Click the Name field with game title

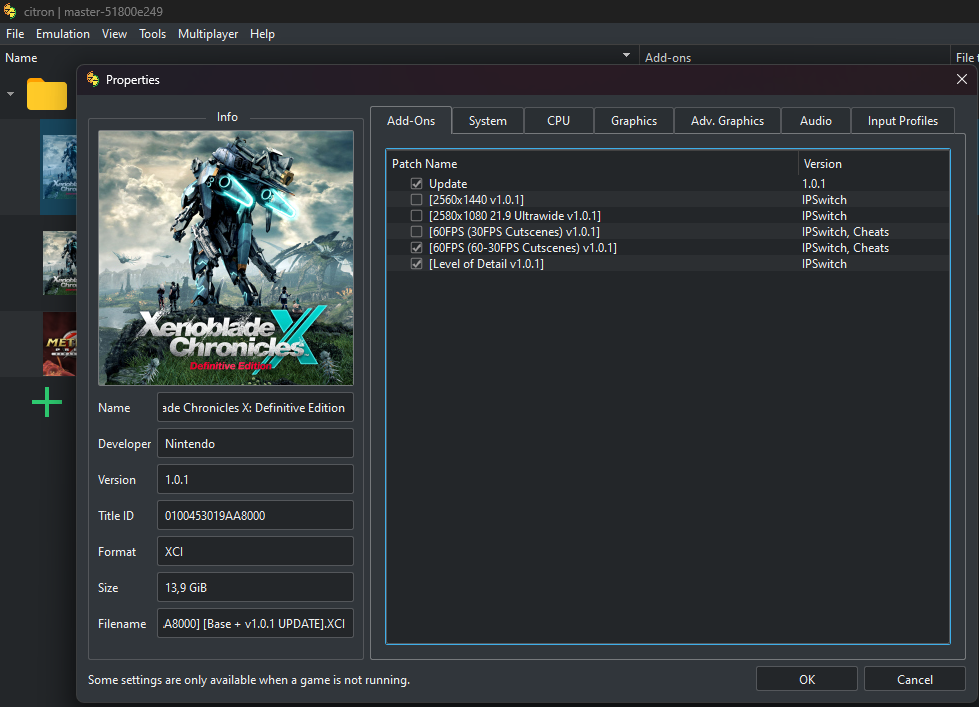(255, 407)
